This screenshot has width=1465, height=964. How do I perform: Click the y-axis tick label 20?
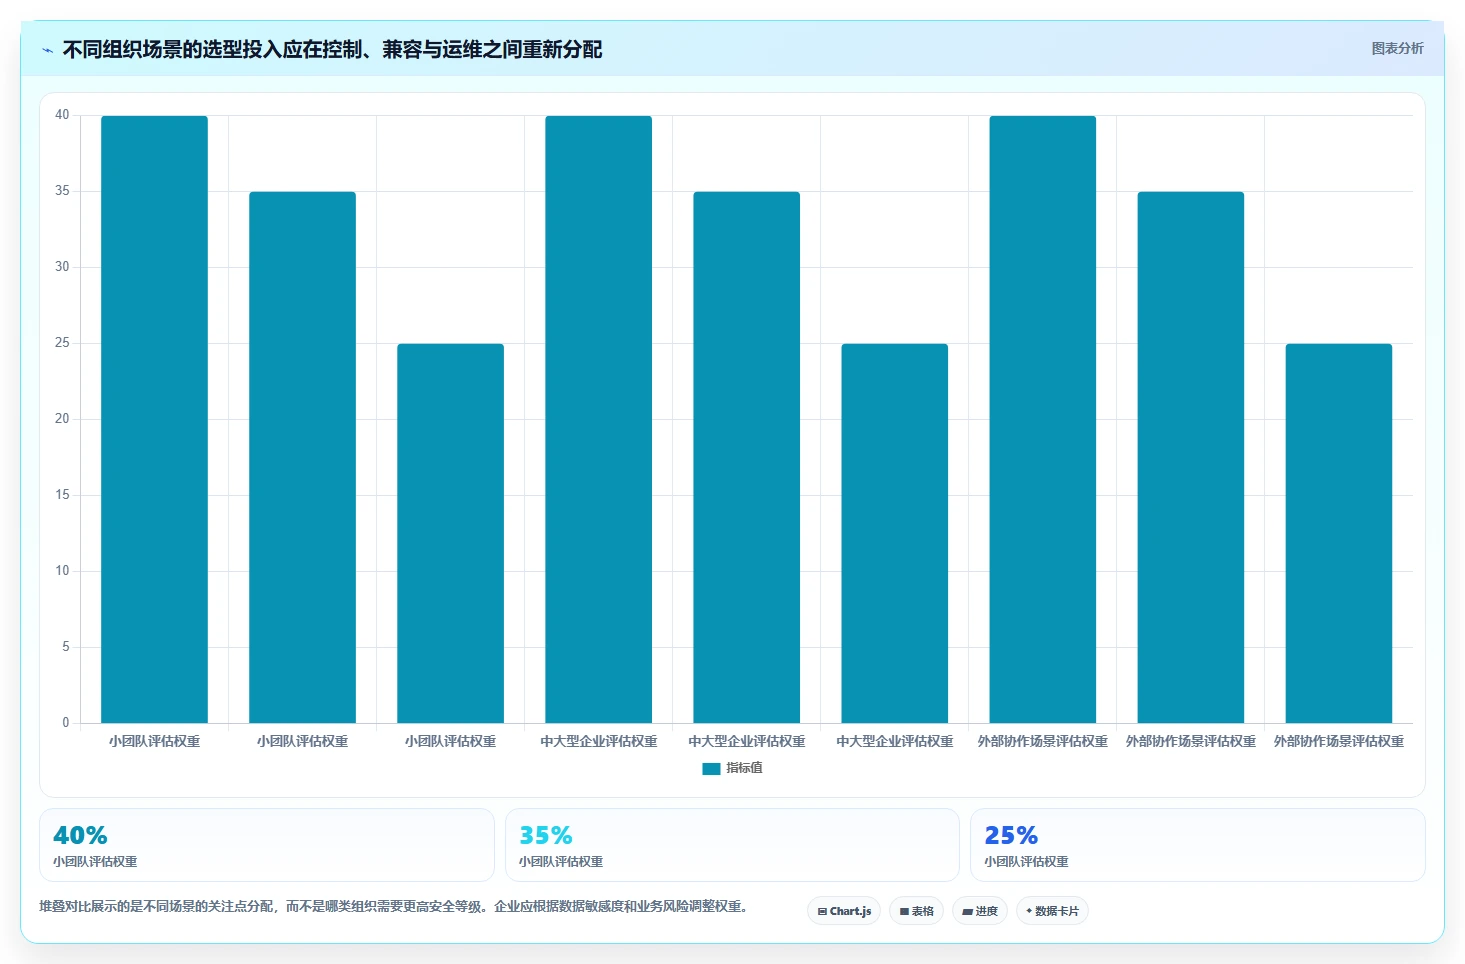click(x=62, y=419)
